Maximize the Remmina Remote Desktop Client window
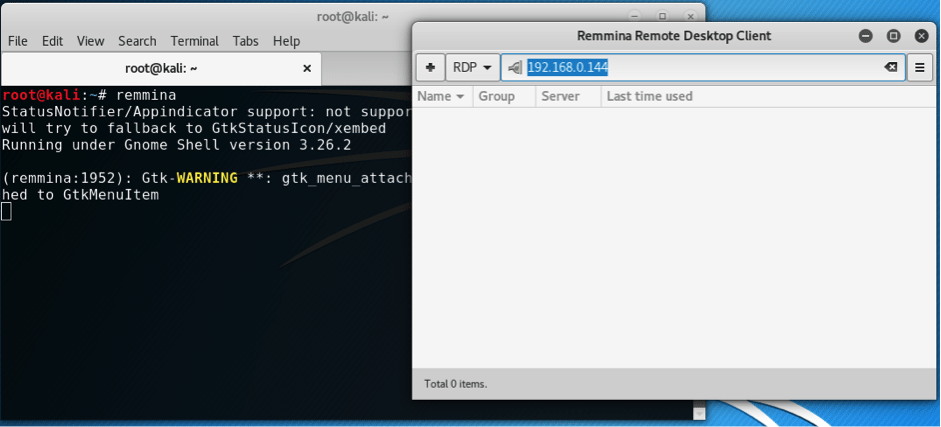The height and width of the screenshot is (427, 941). [893, 36]
